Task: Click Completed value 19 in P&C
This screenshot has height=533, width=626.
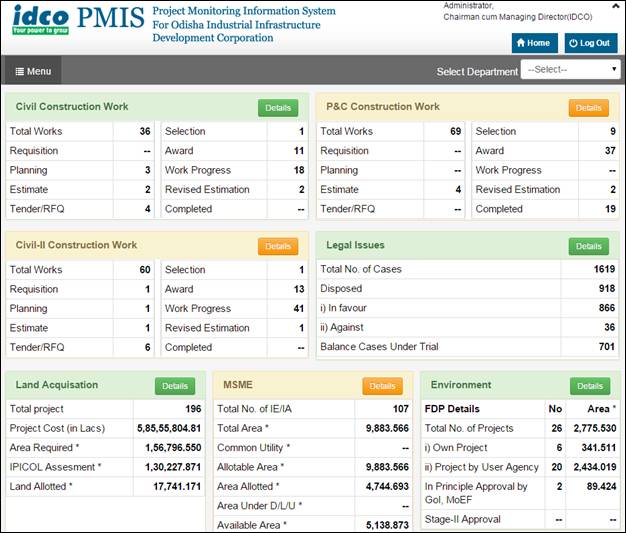Action: point(610,209)
